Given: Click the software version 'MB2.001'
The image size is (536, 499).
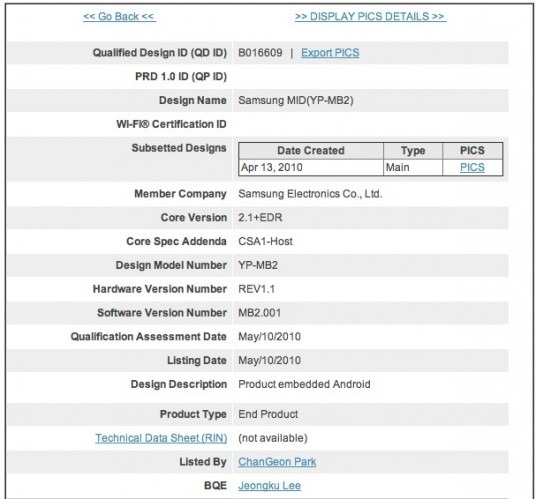Looking at the screenshot, I should pyautogui.click(x=259, y=313).
